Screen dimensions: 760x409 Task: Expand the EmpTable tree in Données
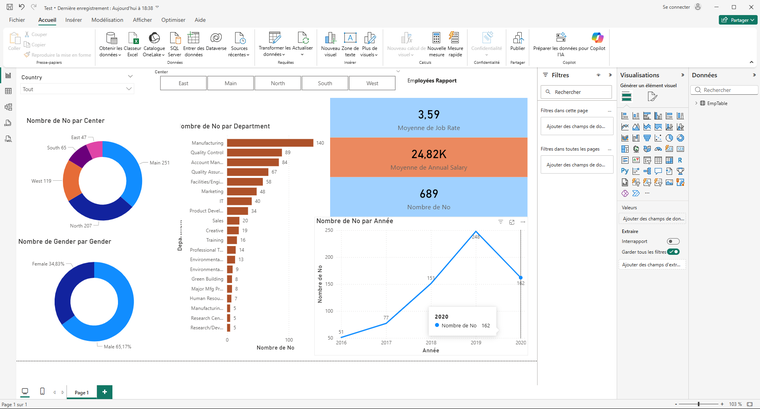698,103
